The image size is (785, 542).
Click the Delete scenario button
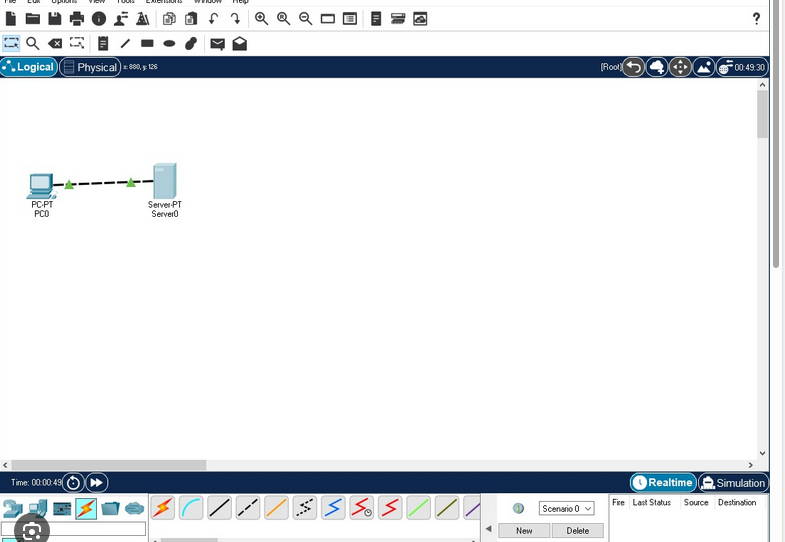[577, 531]
